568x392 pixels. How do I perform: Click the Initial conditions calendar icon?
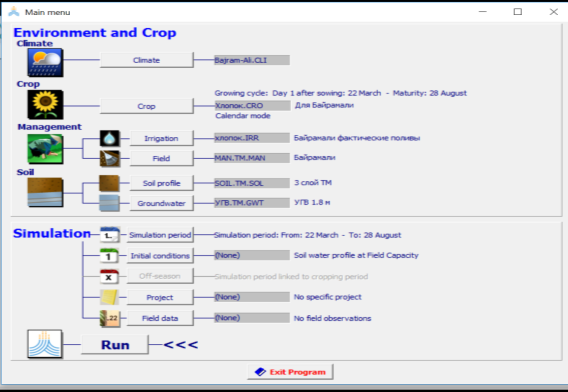click(x=110, y=256)
